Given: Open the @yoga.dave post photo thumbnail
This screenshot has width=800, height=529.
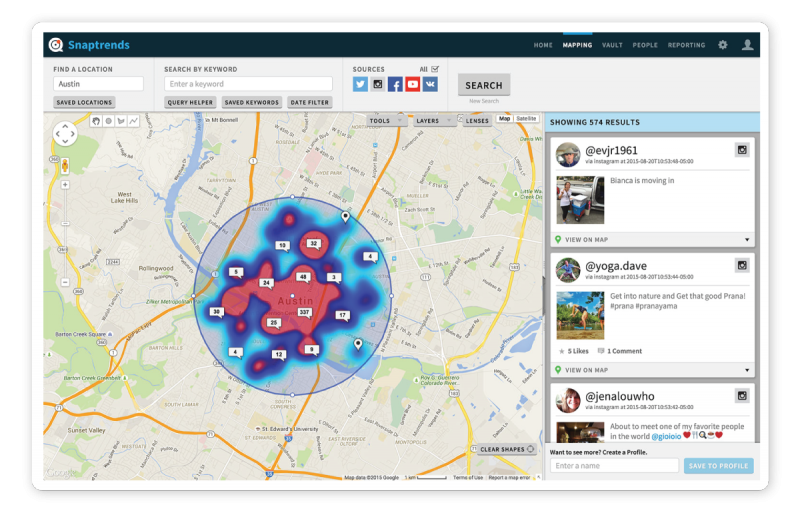Looking at the screenshot, I should point(580,315).
